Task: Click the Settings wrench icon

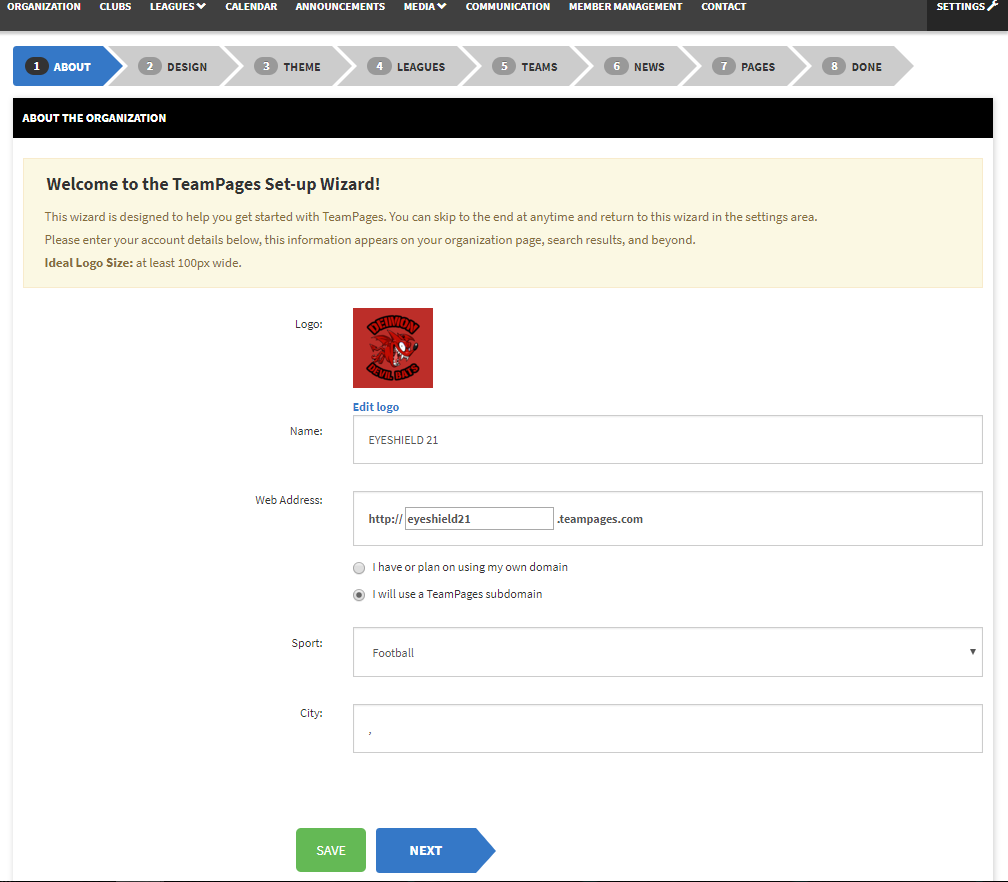Action: coord(992,7)
